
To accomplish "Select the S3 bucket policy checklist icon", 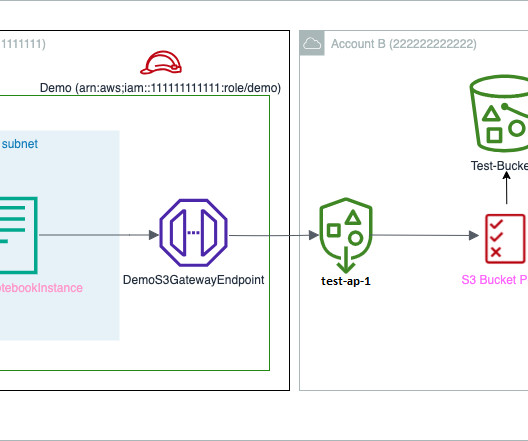I will [505, 238].
